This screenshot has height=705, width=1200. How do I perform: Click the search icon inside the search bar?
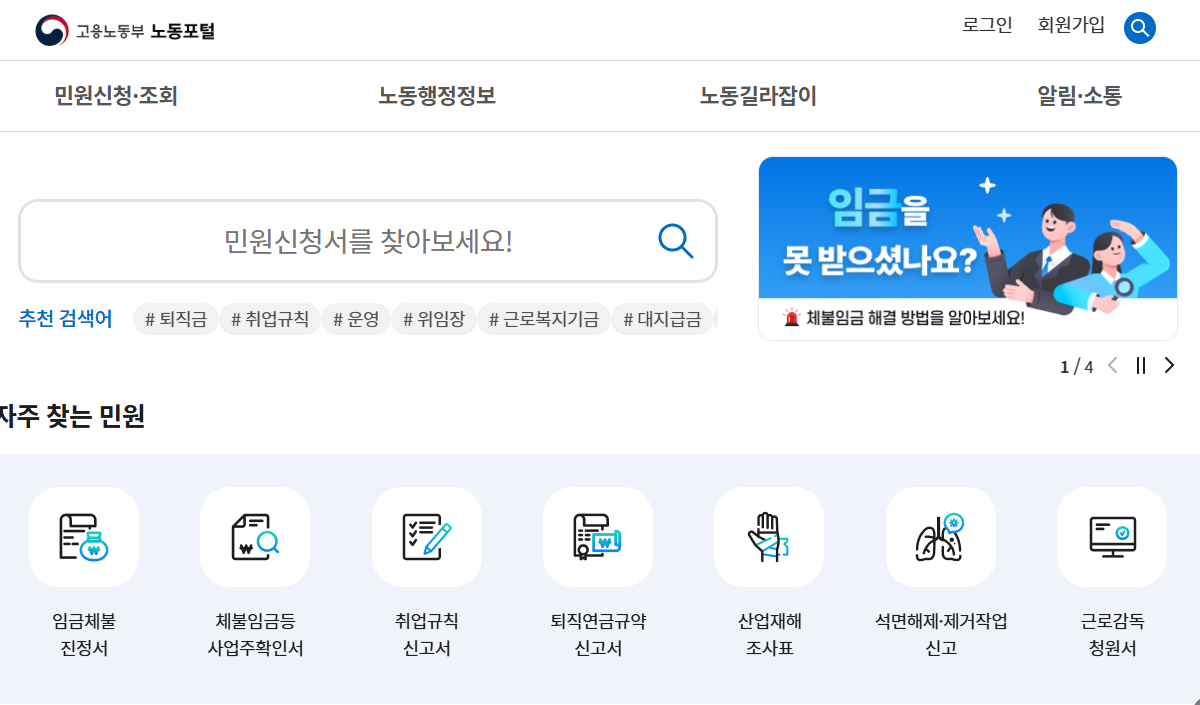tap(675, 240)
